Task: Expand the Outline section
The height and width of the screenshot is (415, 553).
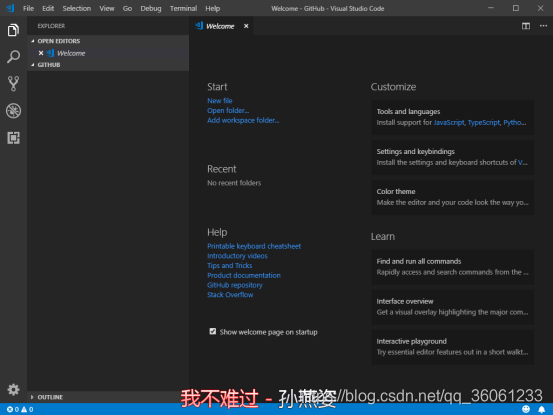Action: click(108, 397)
